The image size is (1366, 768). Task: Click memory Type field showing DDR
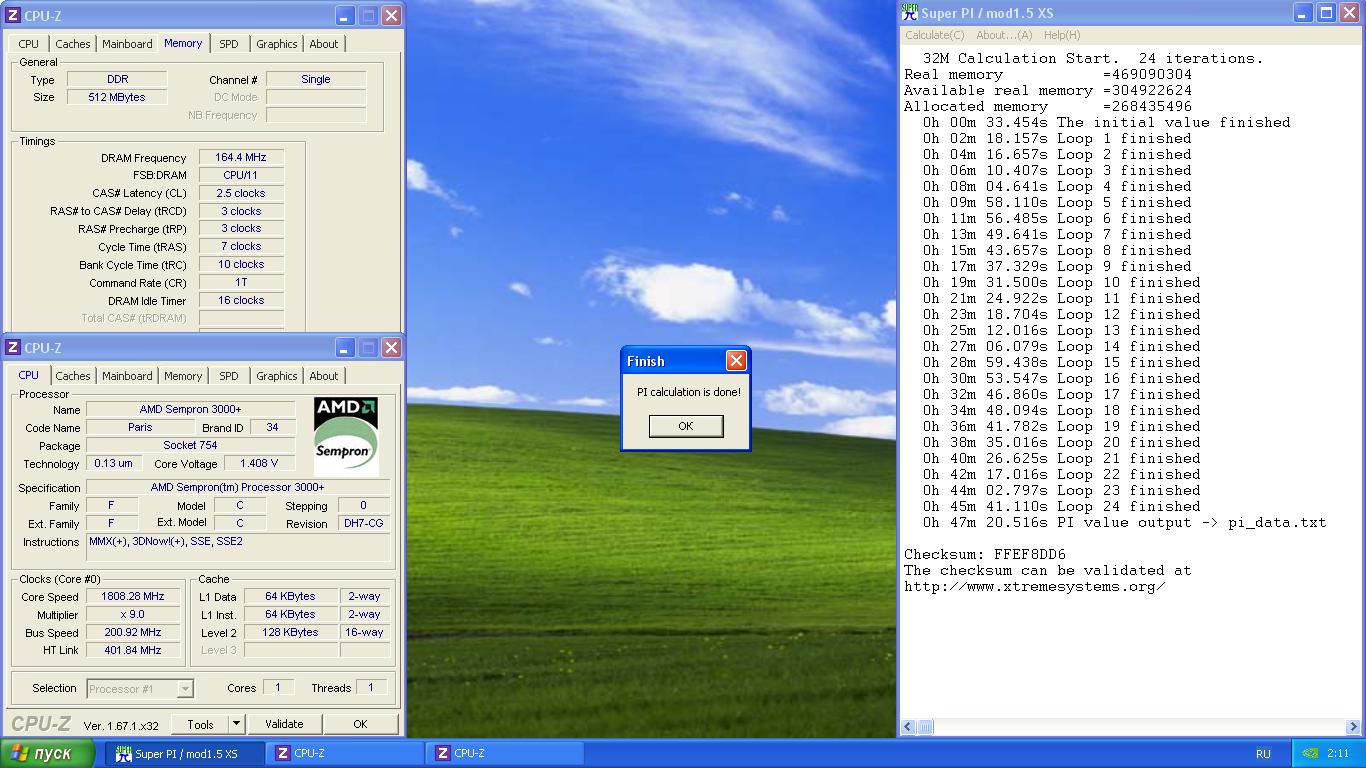point(117,79)
